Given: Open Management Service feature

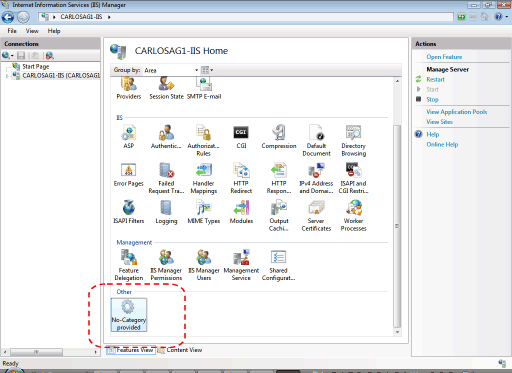Looking at the screenshot, I should coord(241,265).
